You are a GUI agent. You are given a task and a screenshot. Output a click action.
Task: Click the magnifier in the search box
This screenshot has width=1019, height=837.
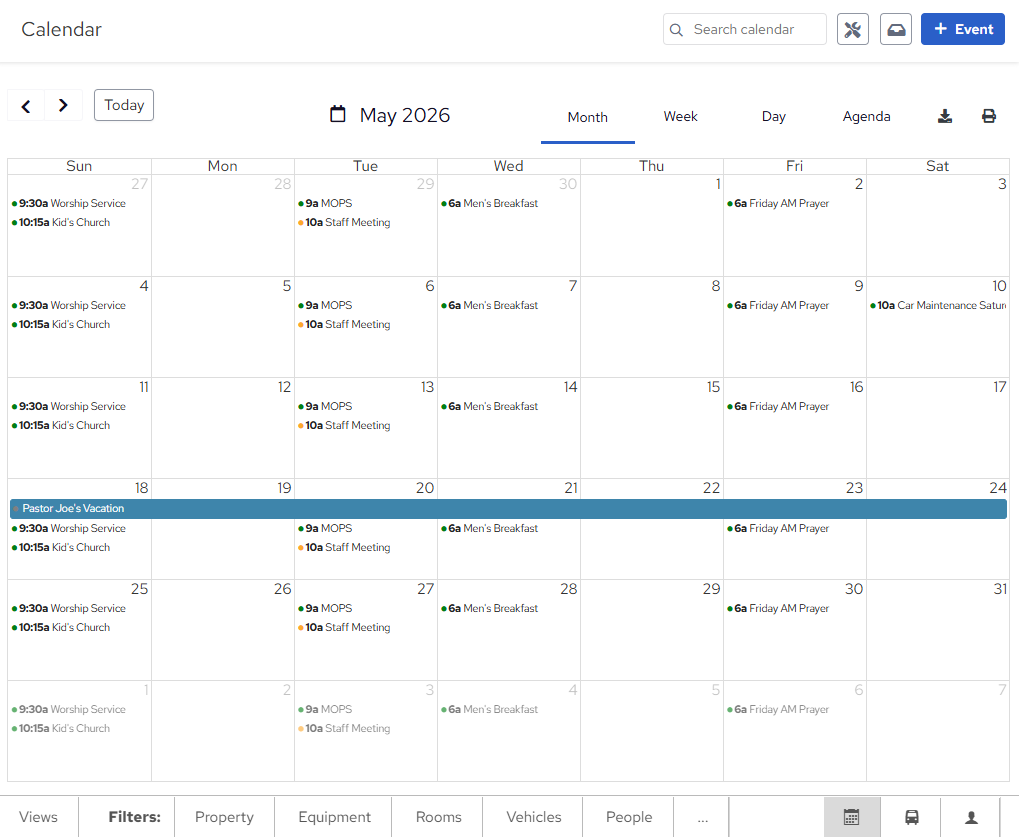(678, 29)
